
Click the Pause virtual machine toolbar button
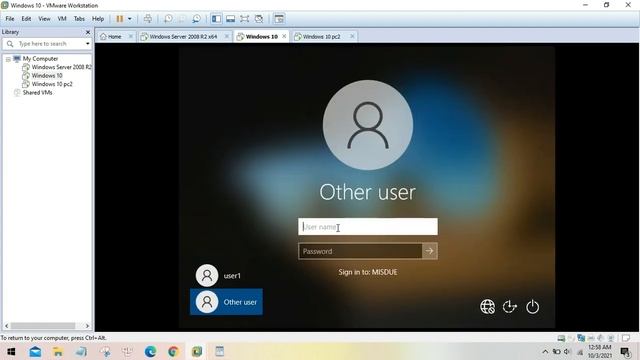point(120,19)
